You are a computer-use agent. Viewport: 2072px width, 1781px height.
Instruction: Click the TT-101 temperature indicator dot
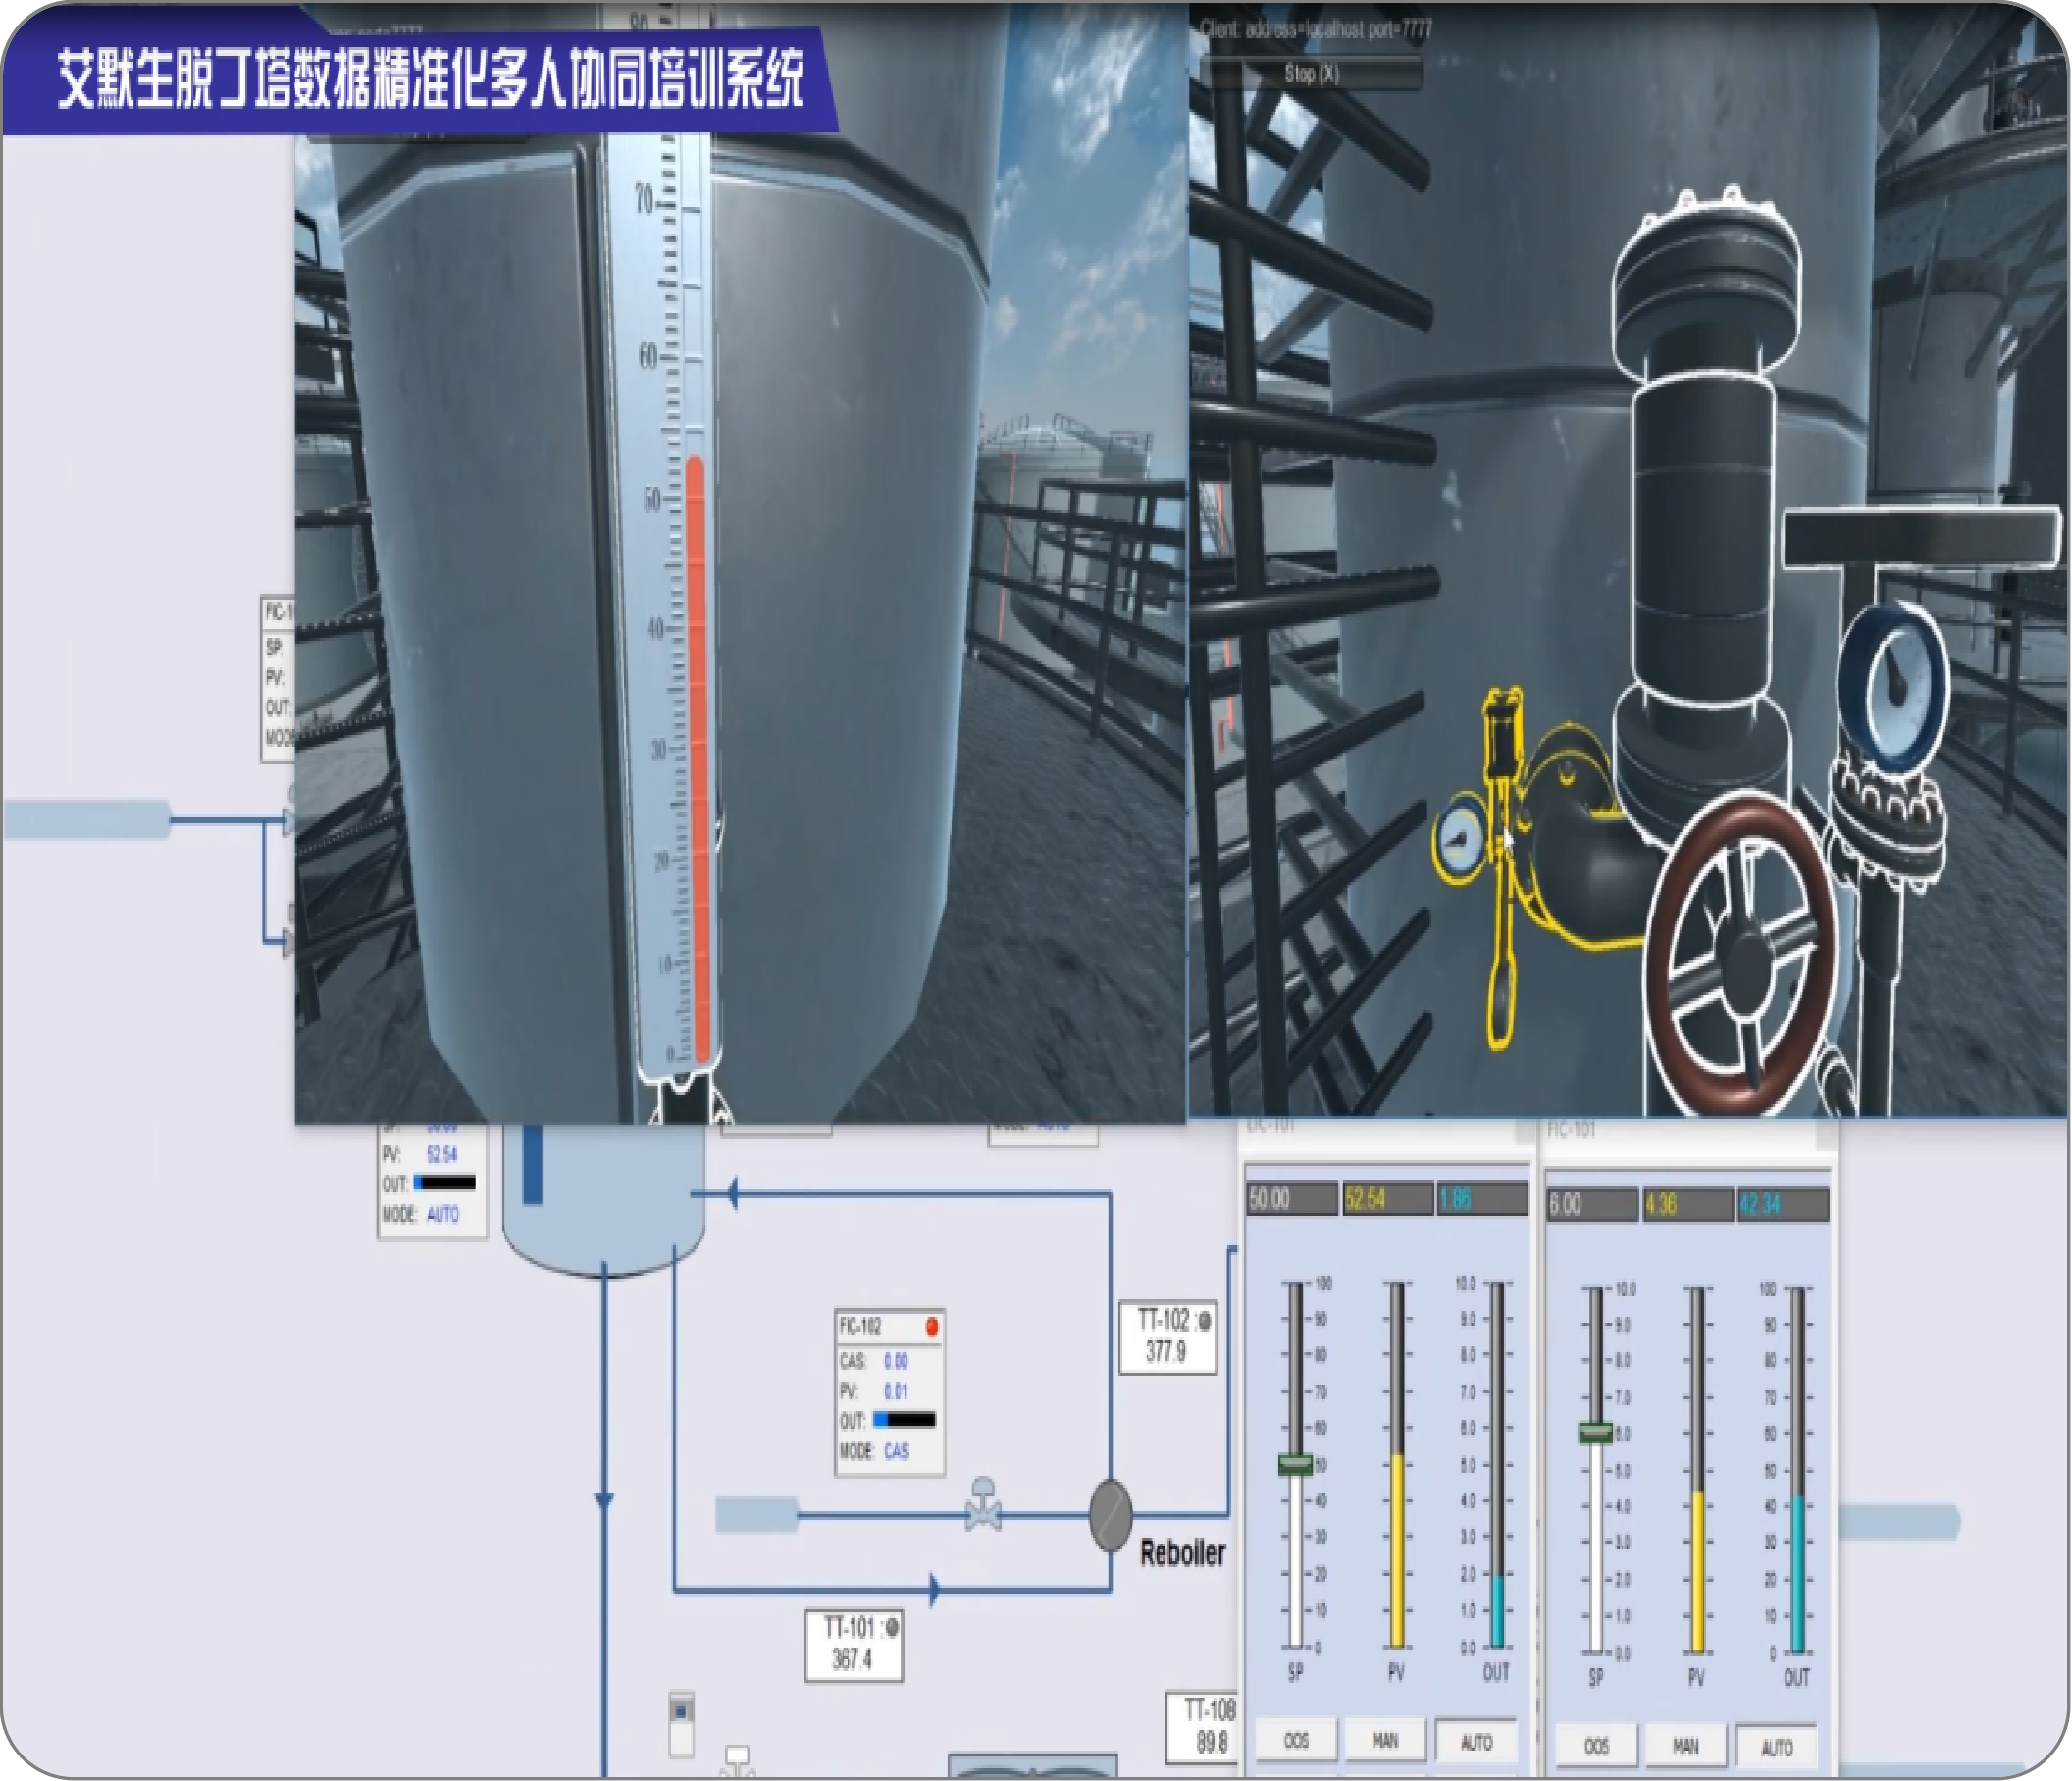[892, 1627]
